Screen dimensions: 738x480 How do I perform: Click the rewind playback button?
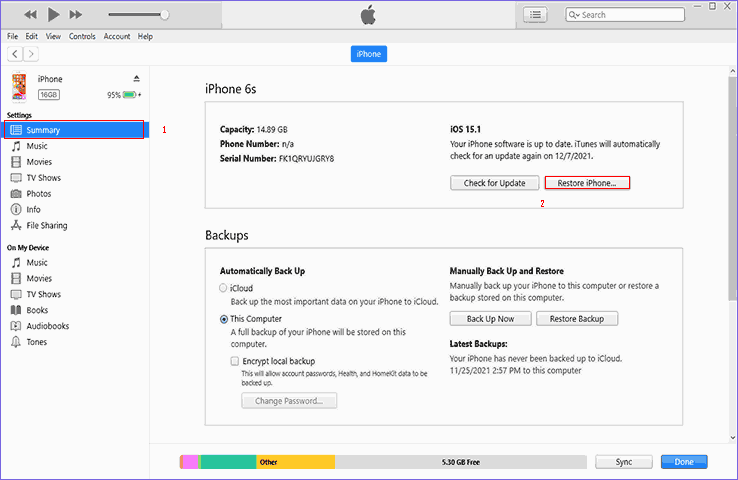[x=31, y=15]
